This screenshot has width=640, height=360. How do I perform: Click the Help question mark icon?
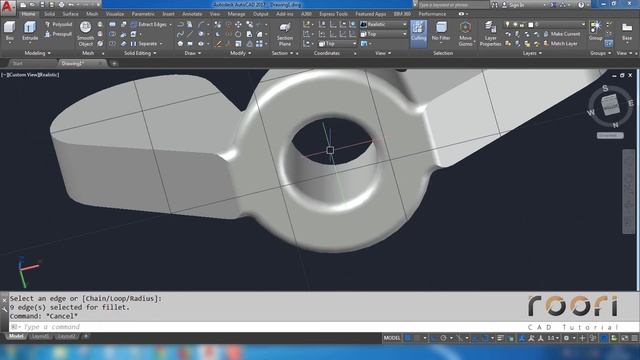point(581,5)
